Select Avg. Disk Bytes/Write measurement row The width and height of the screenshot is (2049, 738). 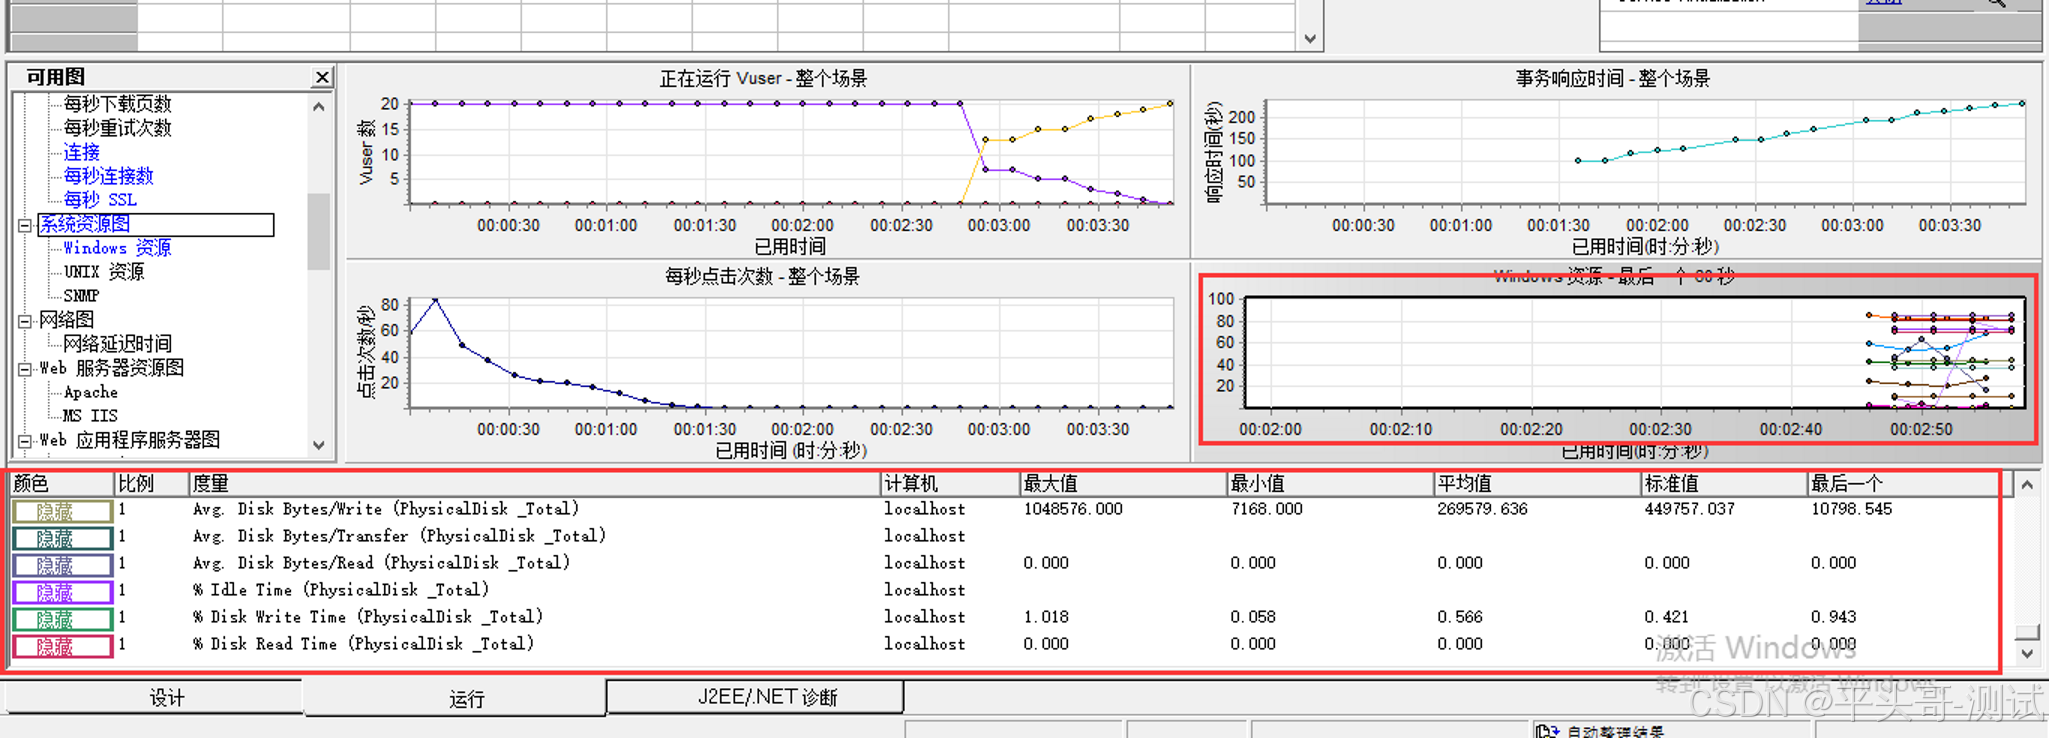click(1005, 510)
